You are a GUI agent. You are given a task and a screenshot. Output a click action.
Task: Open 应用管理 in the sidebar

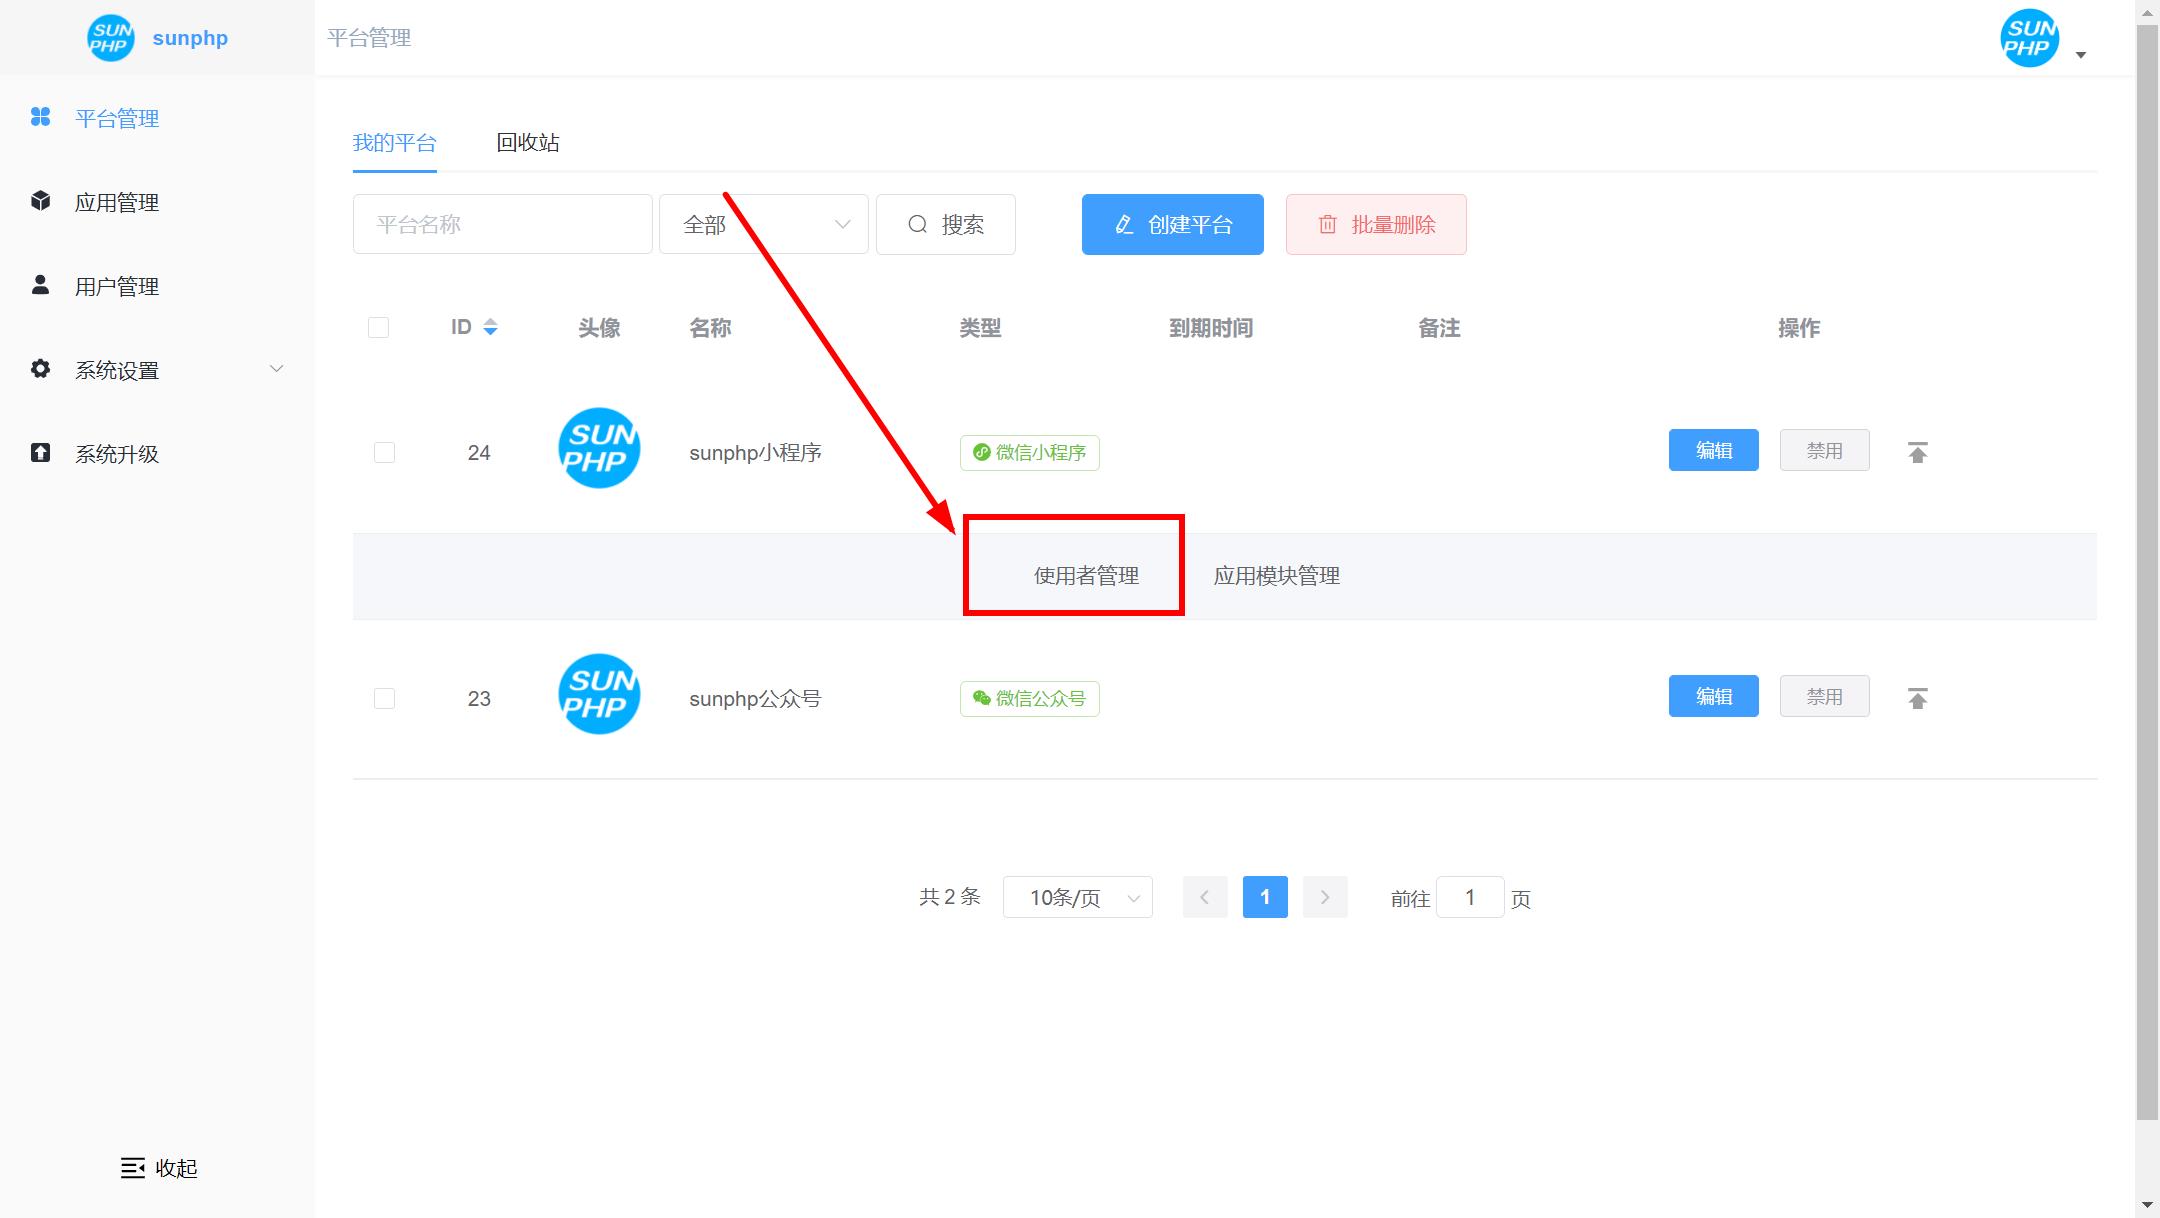[117, 202]
